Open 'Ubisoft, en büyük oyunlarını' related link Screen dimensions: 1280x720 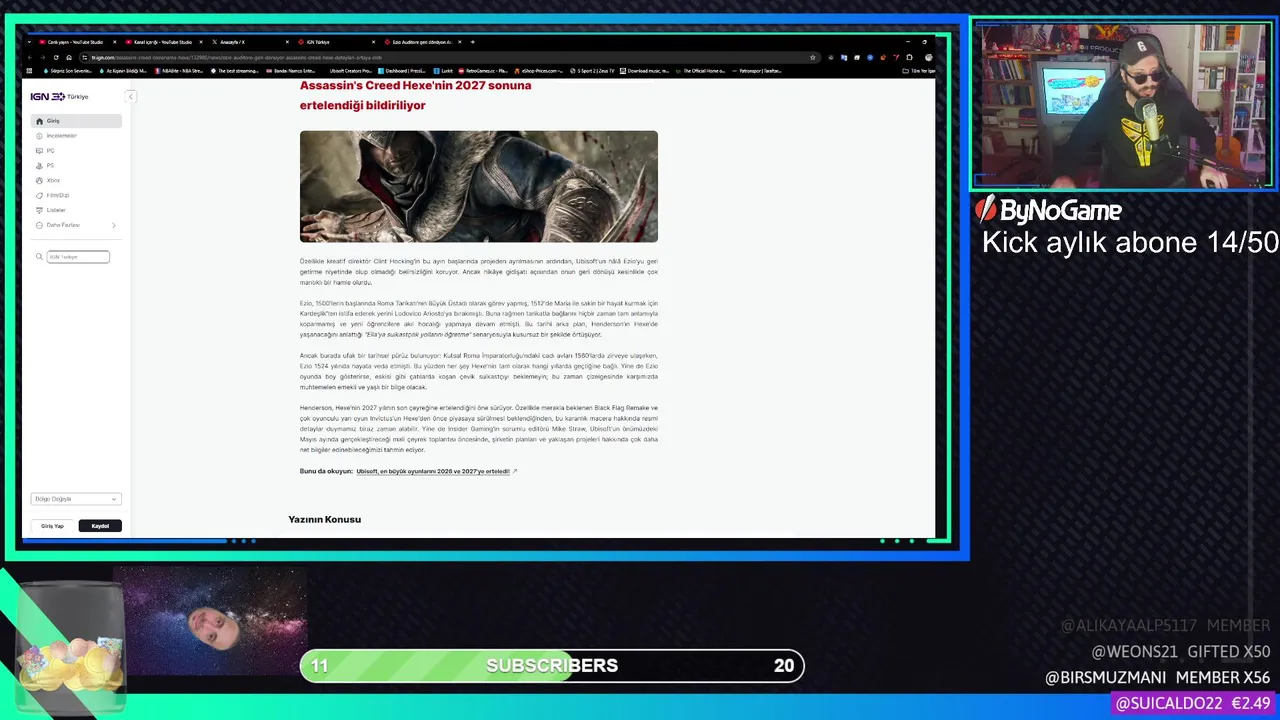pyautogui.click(x=433, y=471)
